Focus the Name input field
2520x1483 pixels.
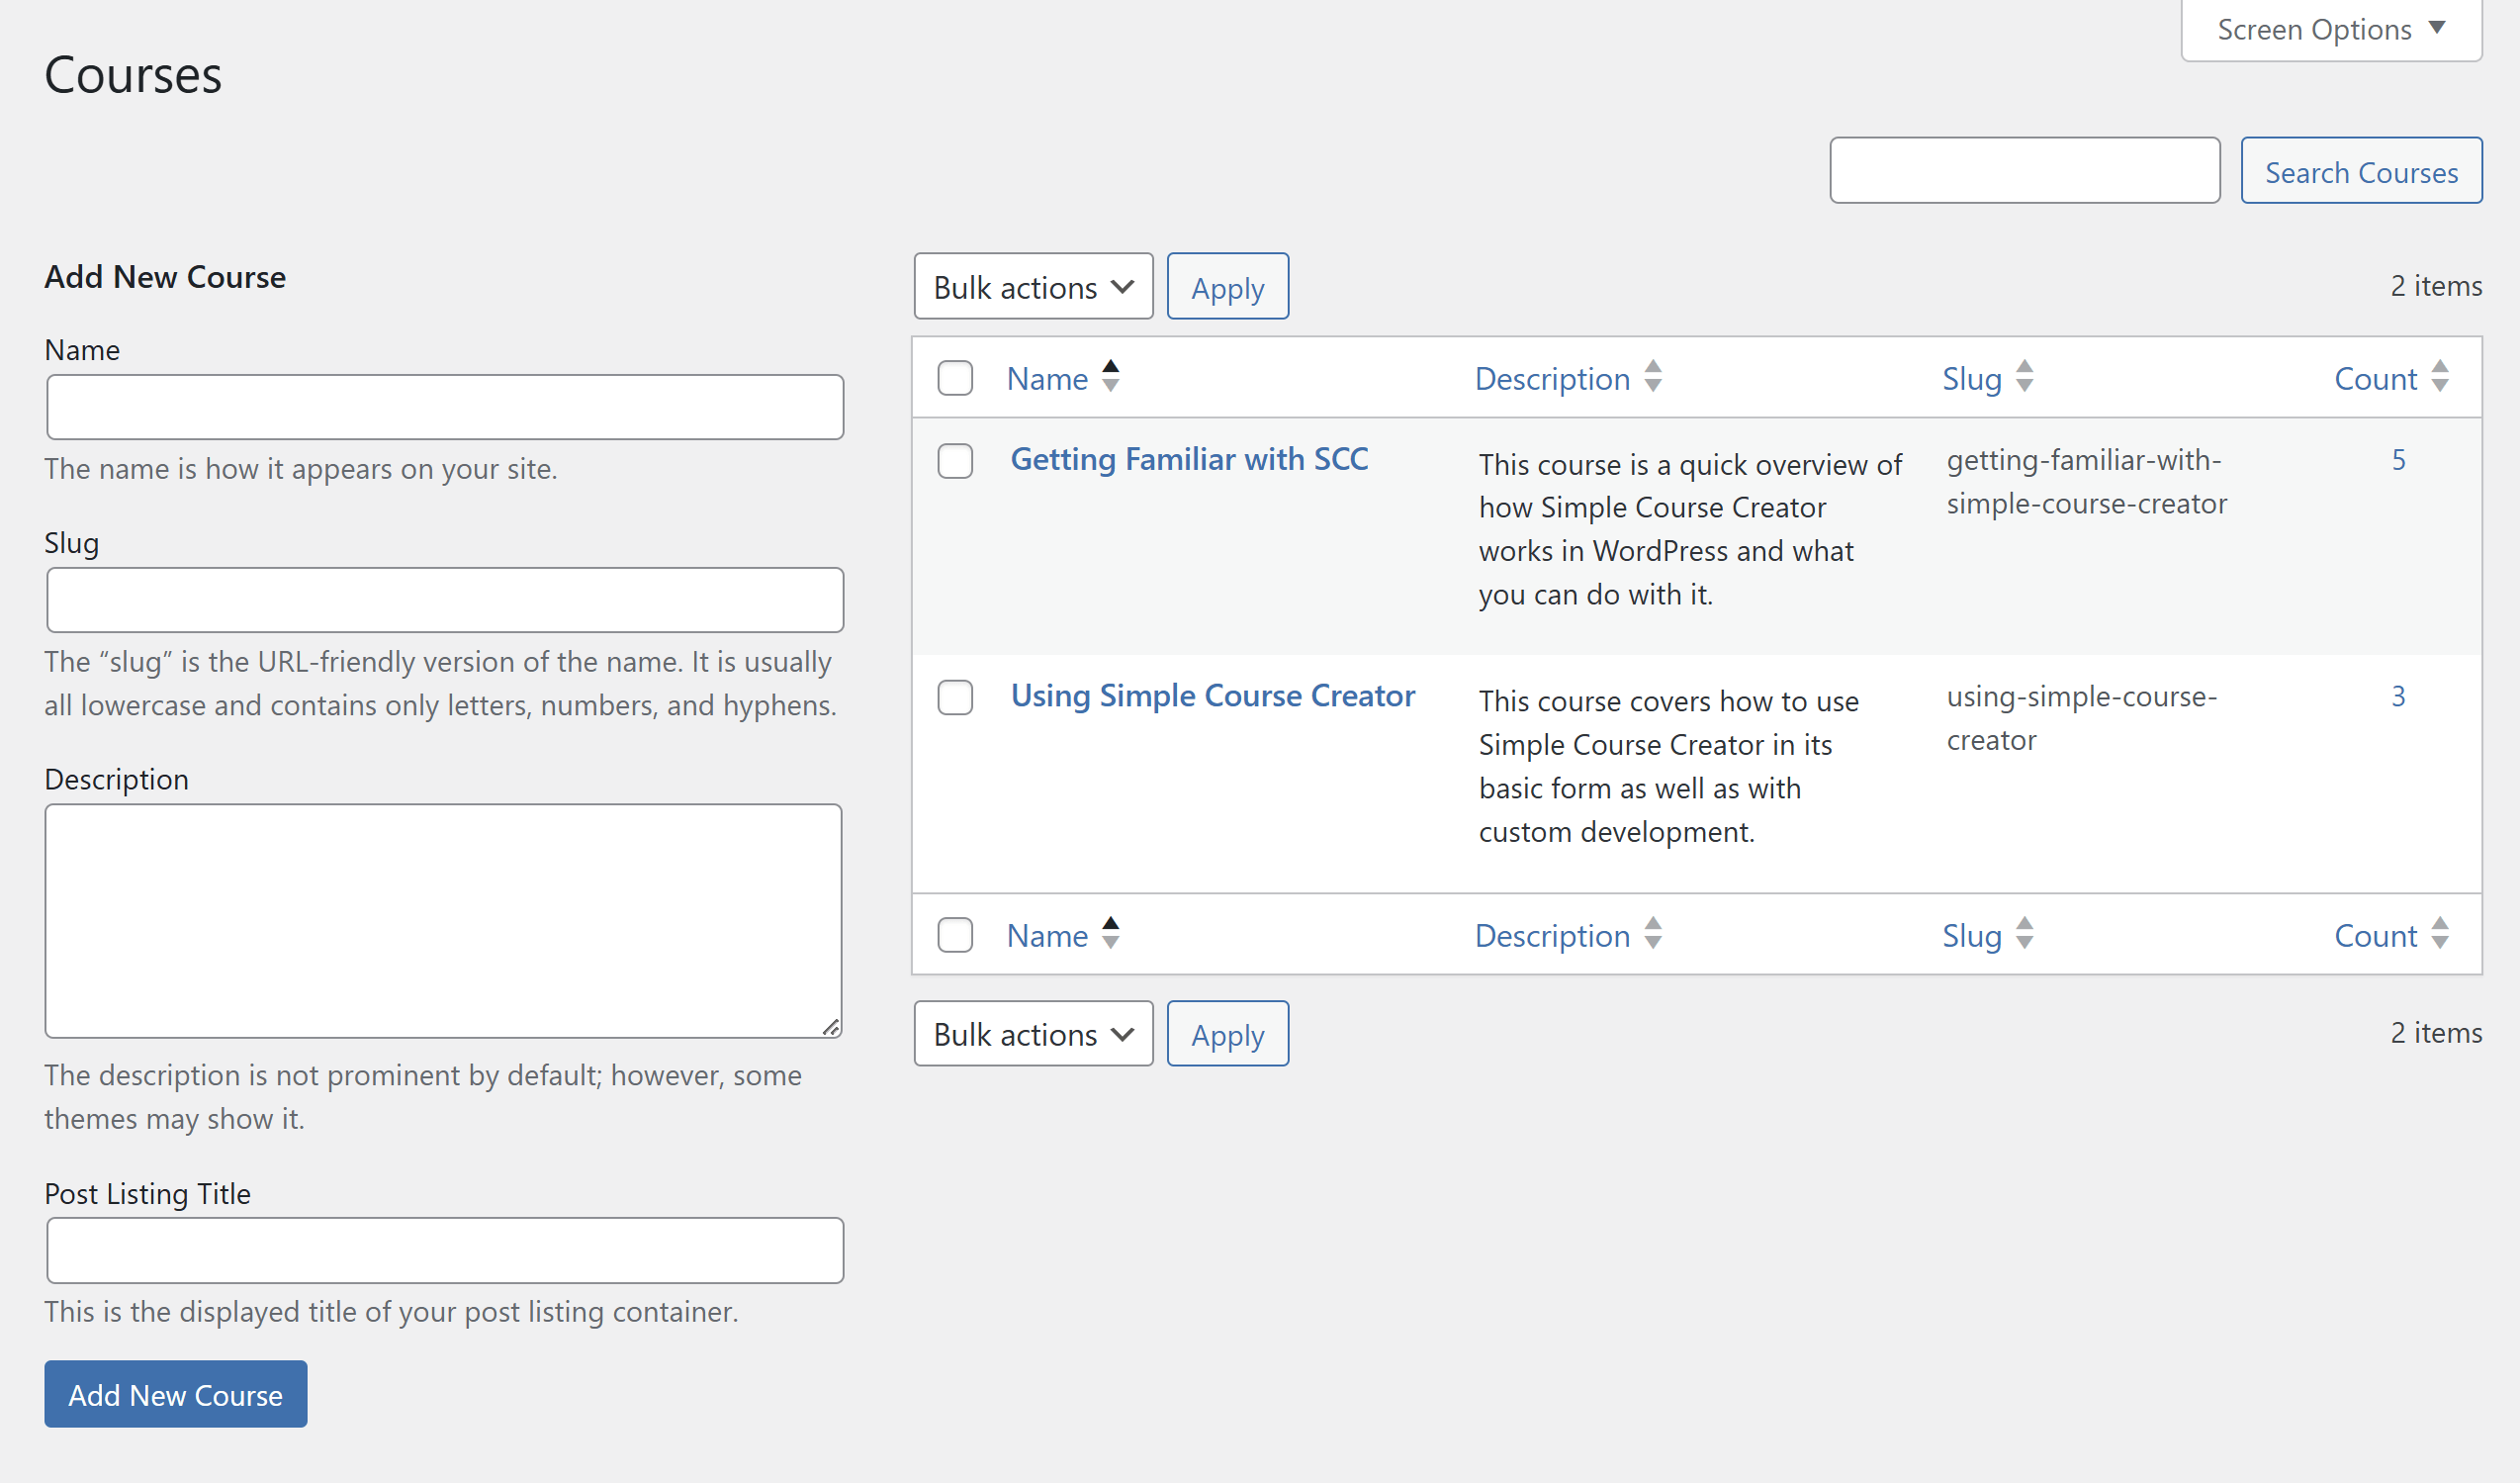(445, 407)
